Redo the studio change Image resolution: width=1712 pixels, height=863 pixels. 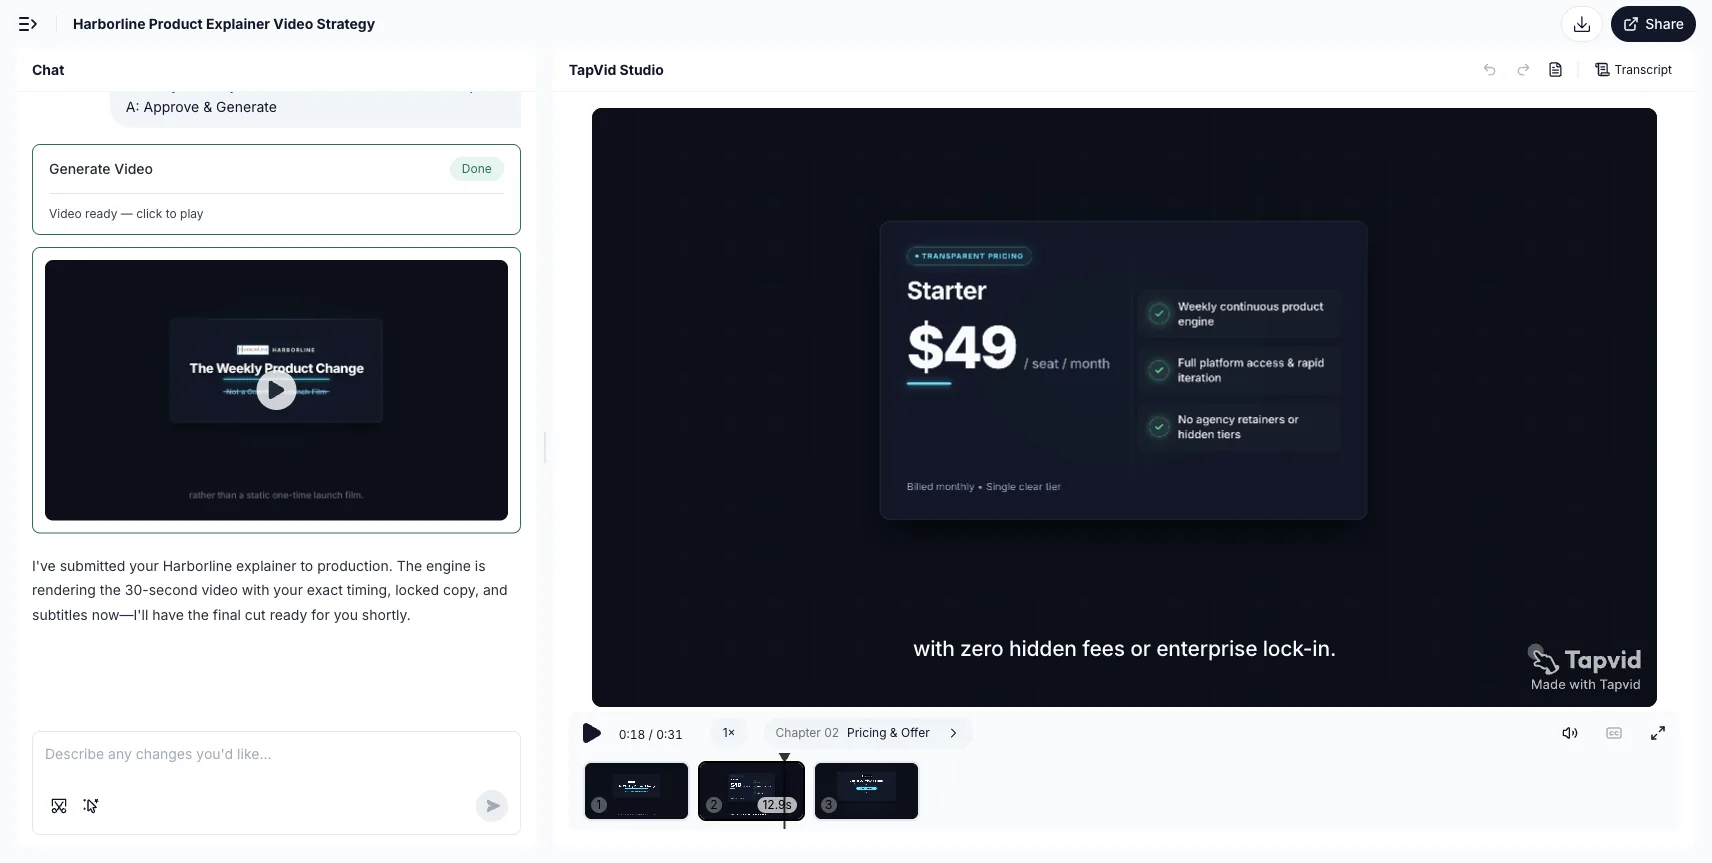point(1523,70)
